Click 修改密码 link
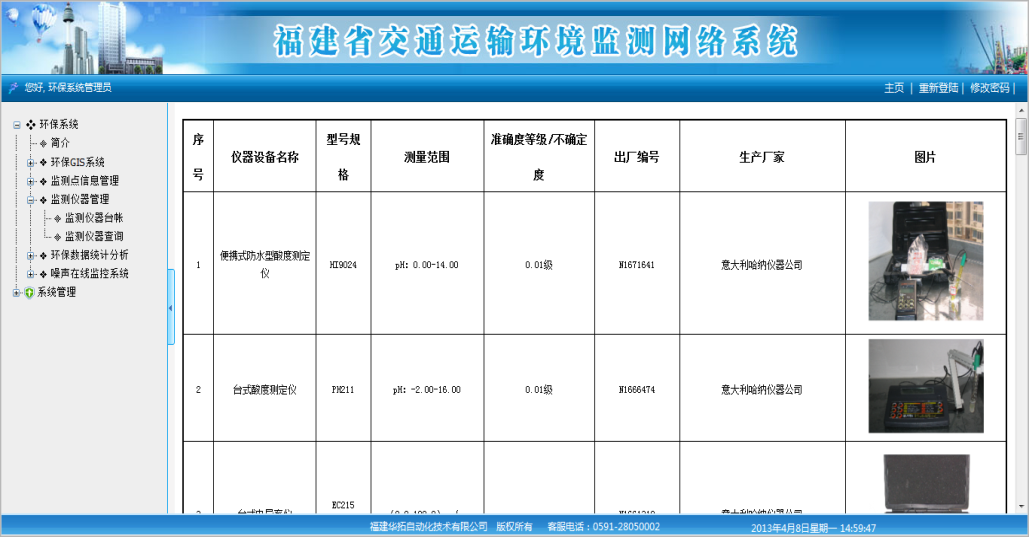The height and width of the screenshot is (537, 1029). pos(990,88)
